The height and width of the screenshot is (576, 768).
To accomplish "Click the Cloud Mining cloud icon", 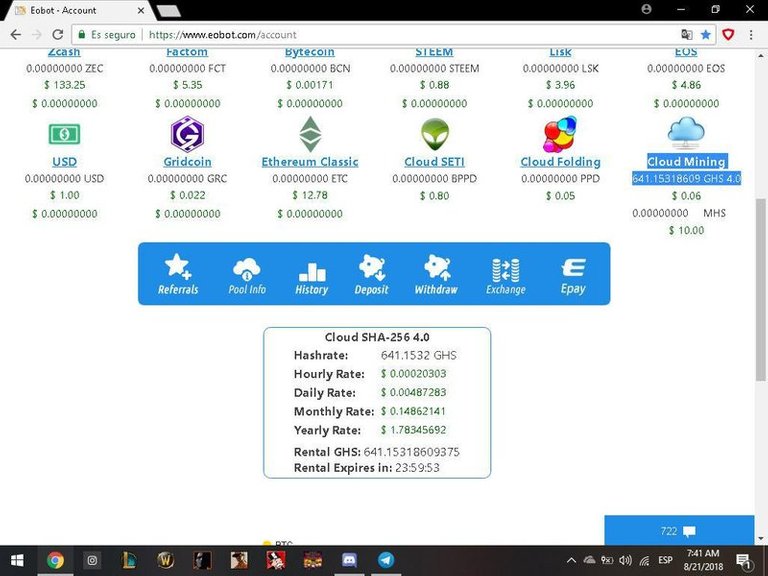I will (x=686, y=133).
